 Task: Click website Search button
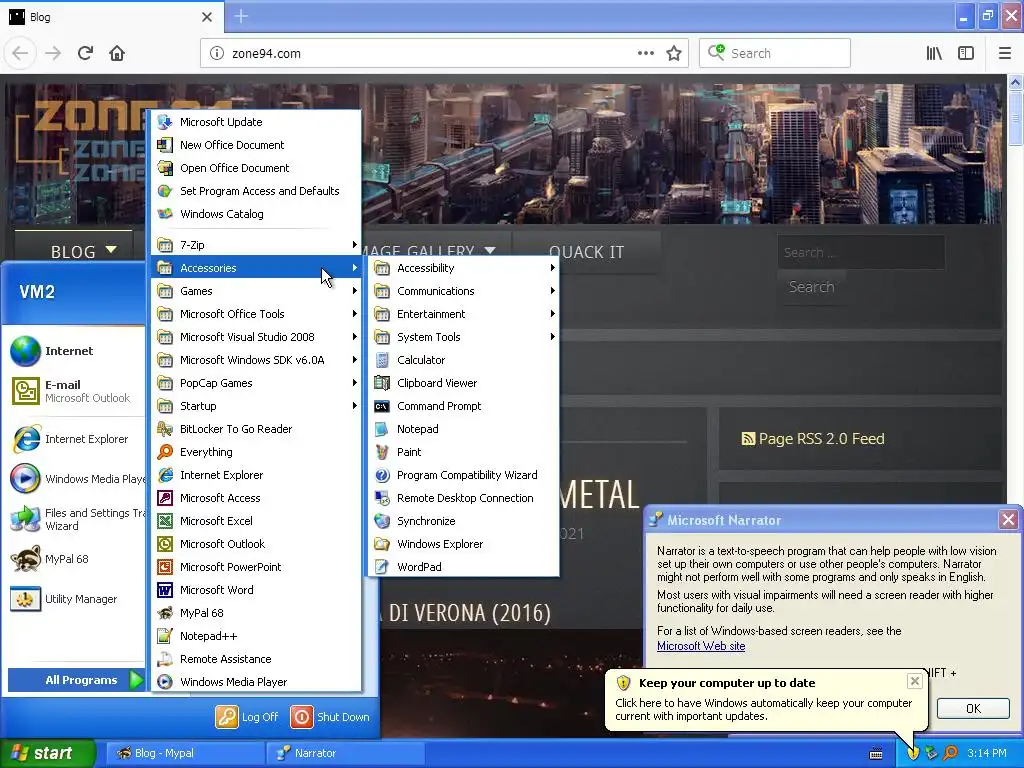[x=811, y=287]
